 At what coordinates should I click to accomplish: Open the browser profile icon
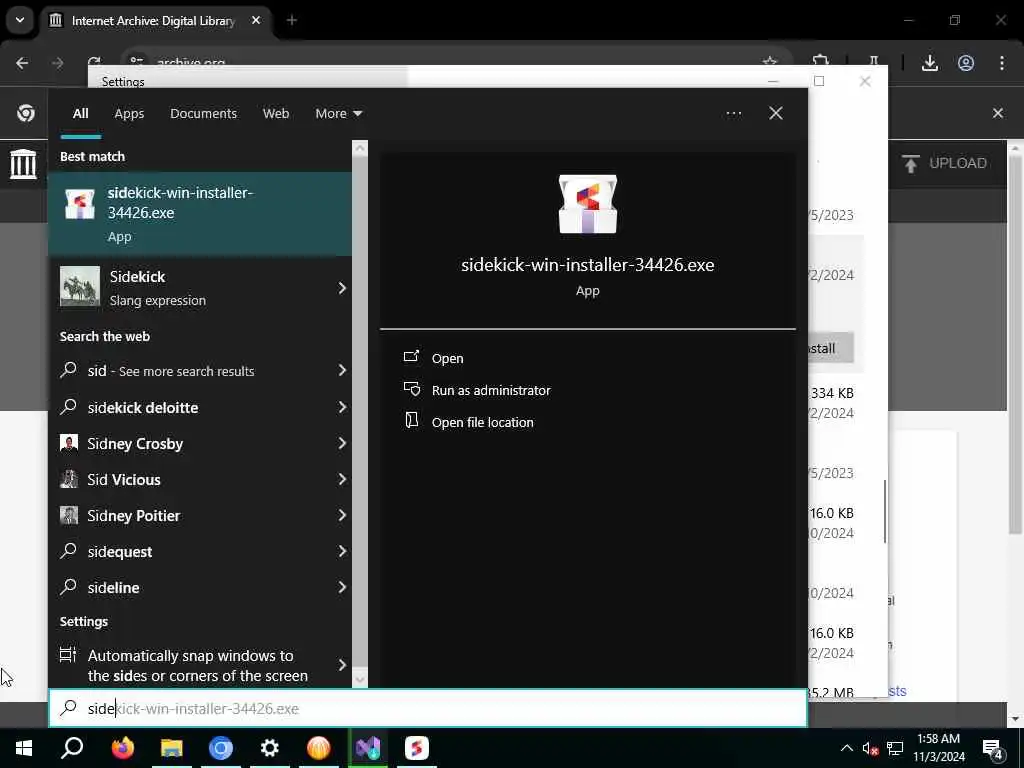click(966, 63)
